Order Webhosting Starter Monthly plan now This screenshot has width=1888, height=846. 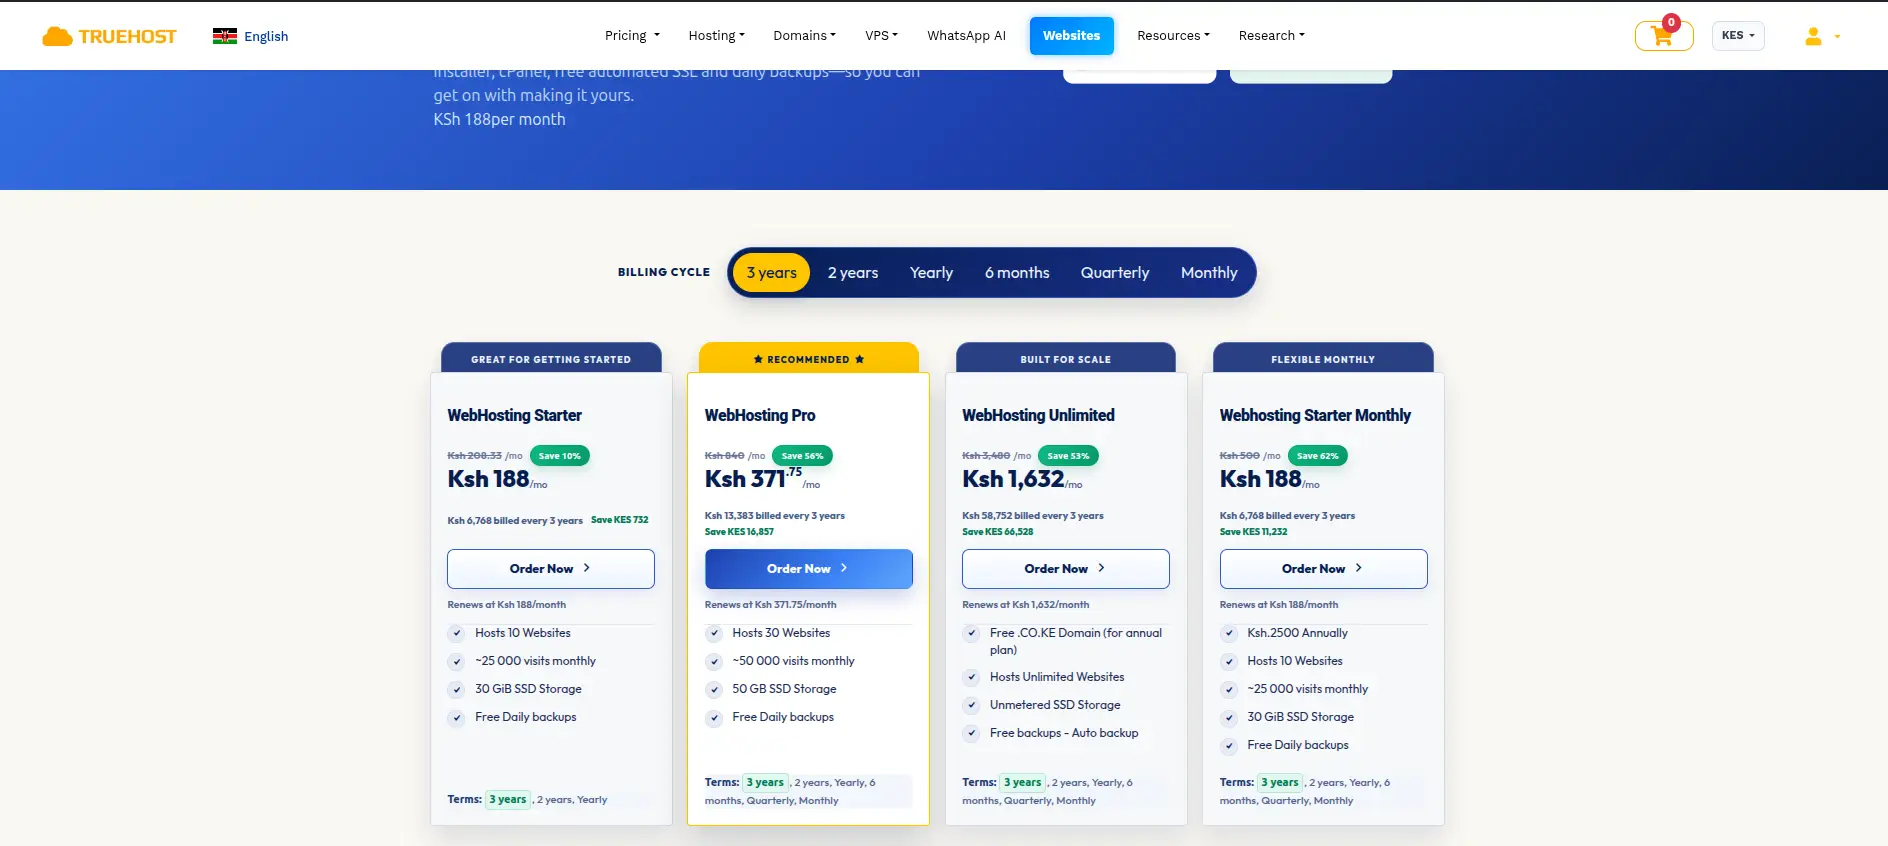1323,569
